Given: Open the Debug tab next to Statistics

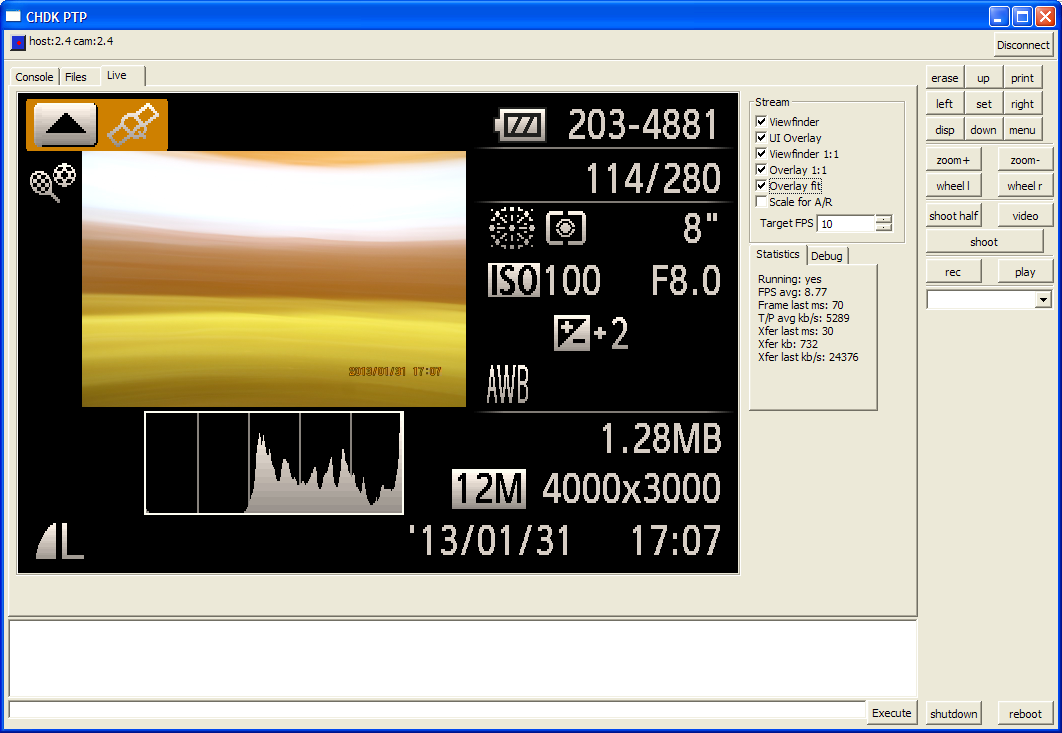Looking at the screenshot, I should (827, 255).
